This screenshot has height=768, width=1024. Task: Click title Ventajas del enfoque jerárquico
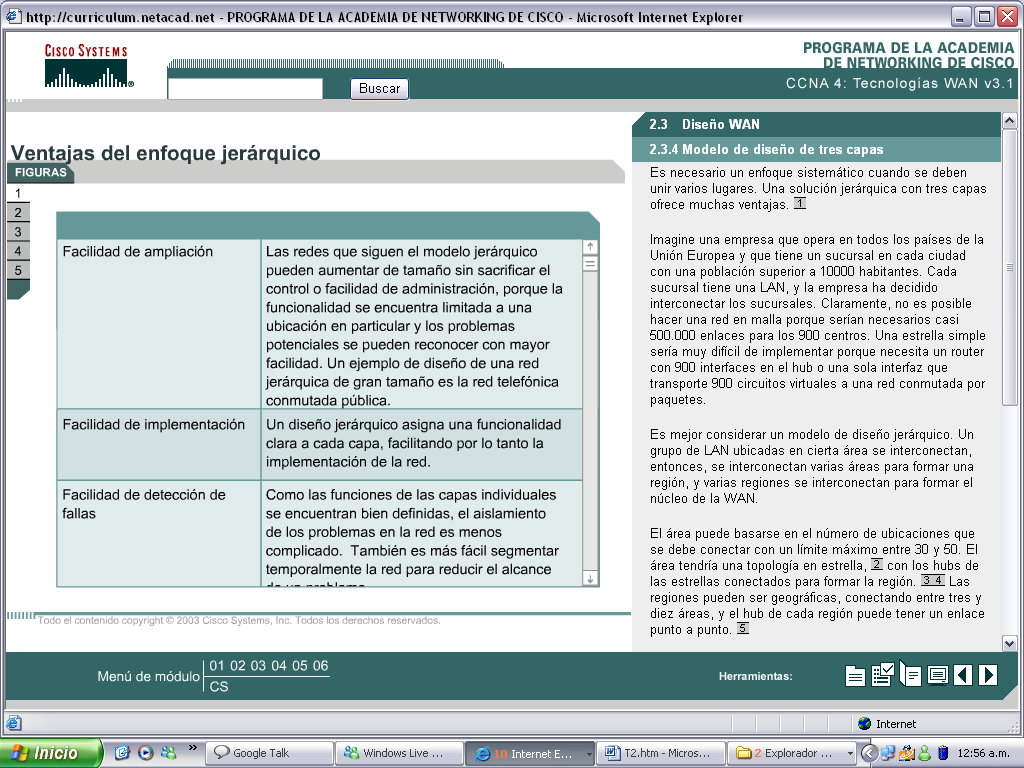click(166, 153)
